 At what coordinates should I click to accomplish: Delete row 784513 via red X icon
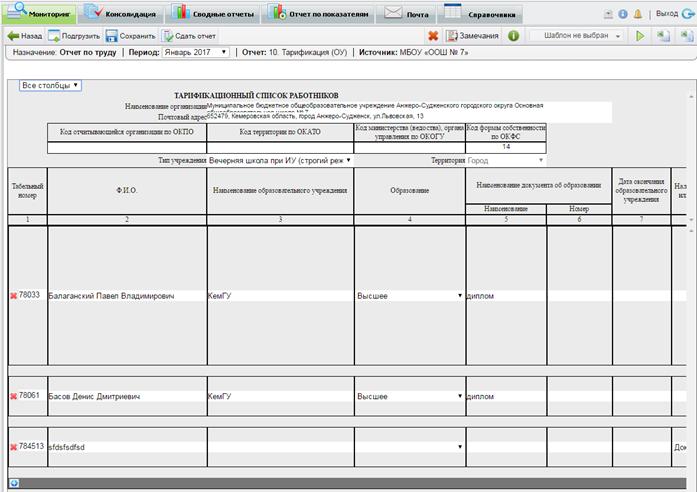point(13,446)
